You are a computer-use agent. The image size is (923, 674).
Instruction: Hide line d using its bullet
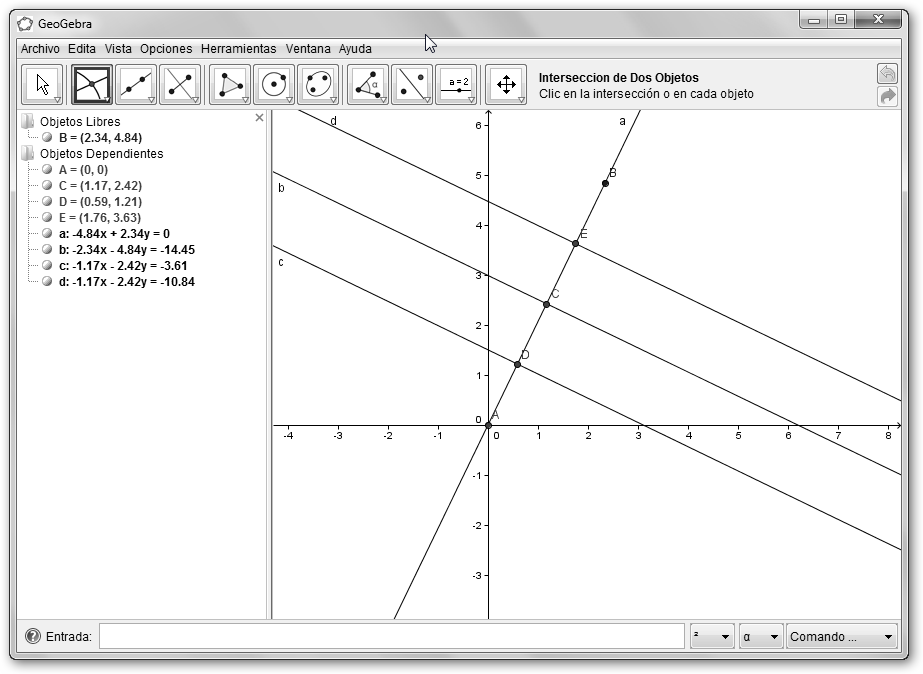pos(47,282)
